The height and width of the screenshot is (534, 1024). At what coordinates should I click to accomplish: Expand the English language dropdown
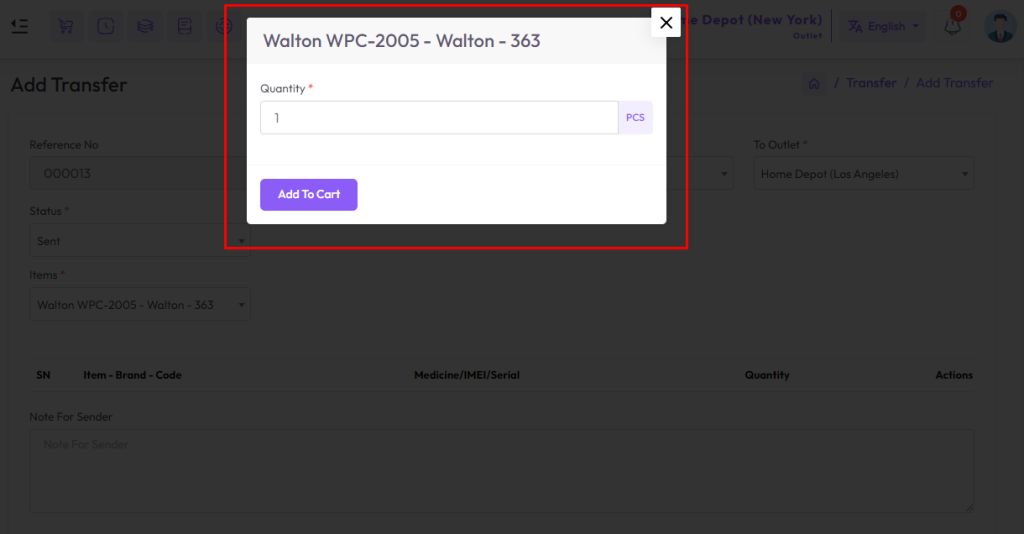pyautogui.click(x=883, y=26)
